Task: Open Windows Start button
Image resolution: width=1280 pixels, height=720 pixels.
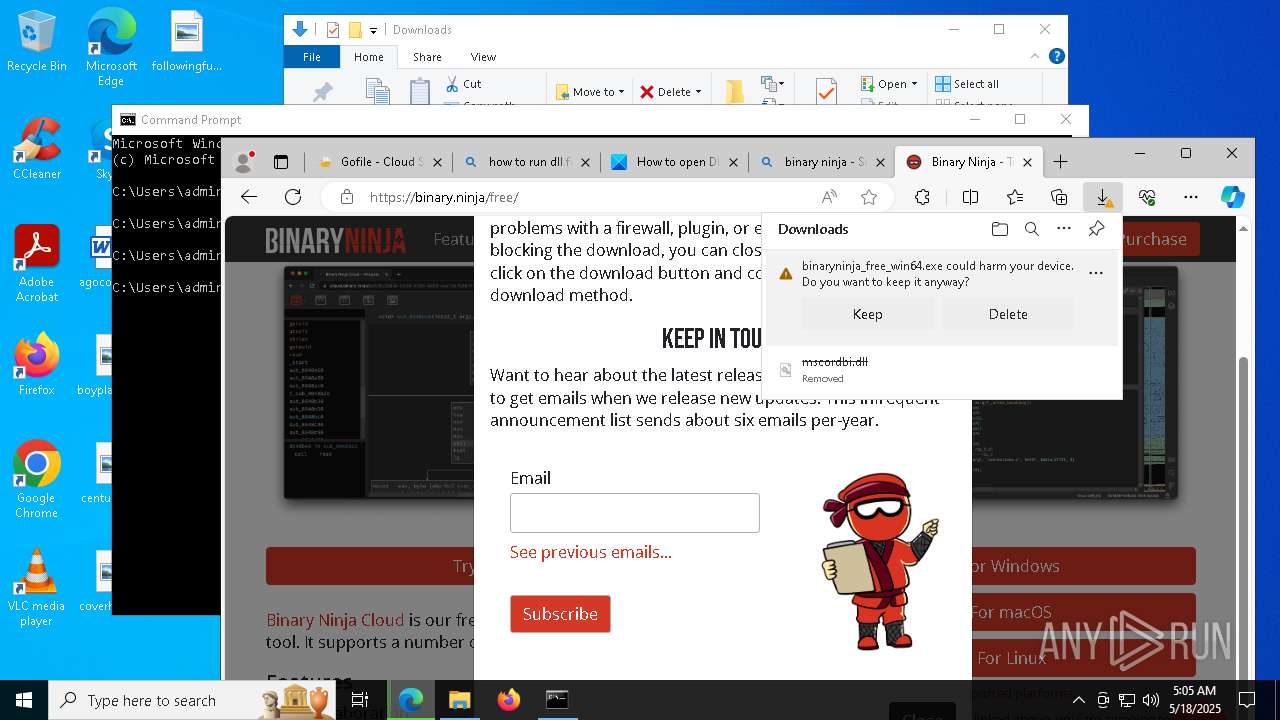Action: click(23, 700)
